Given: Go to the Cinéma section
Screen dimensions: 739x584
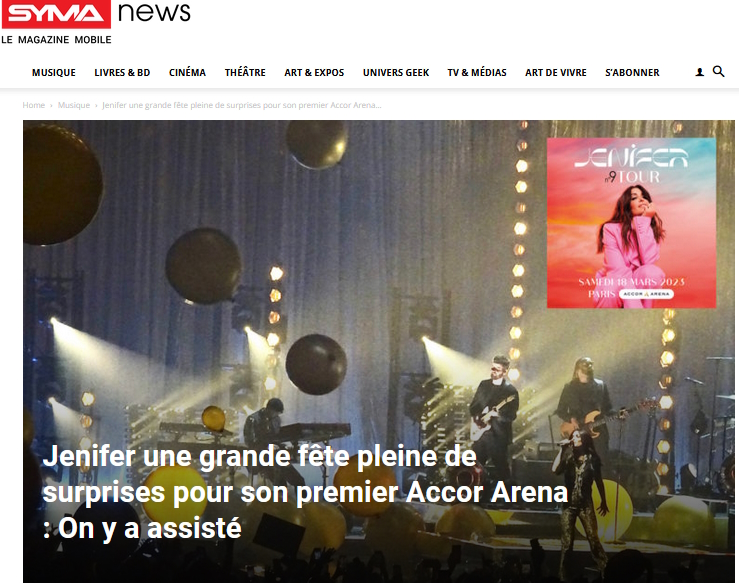Looking at the screenshot, I should pyautogui.click(x=188, y=73).
